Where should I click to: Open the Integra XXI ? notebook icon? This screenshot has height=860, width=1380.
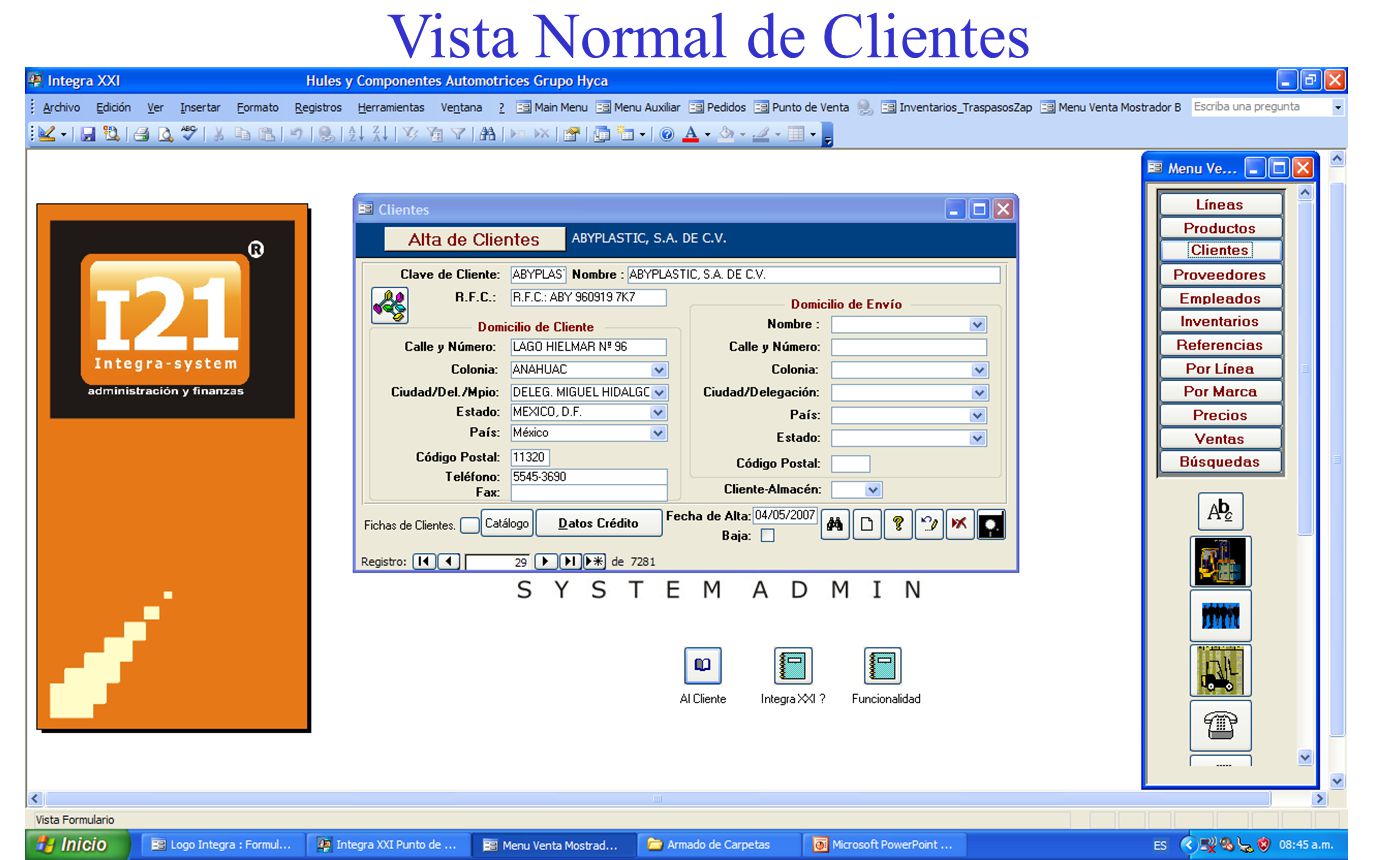click(x=792, y=665)
